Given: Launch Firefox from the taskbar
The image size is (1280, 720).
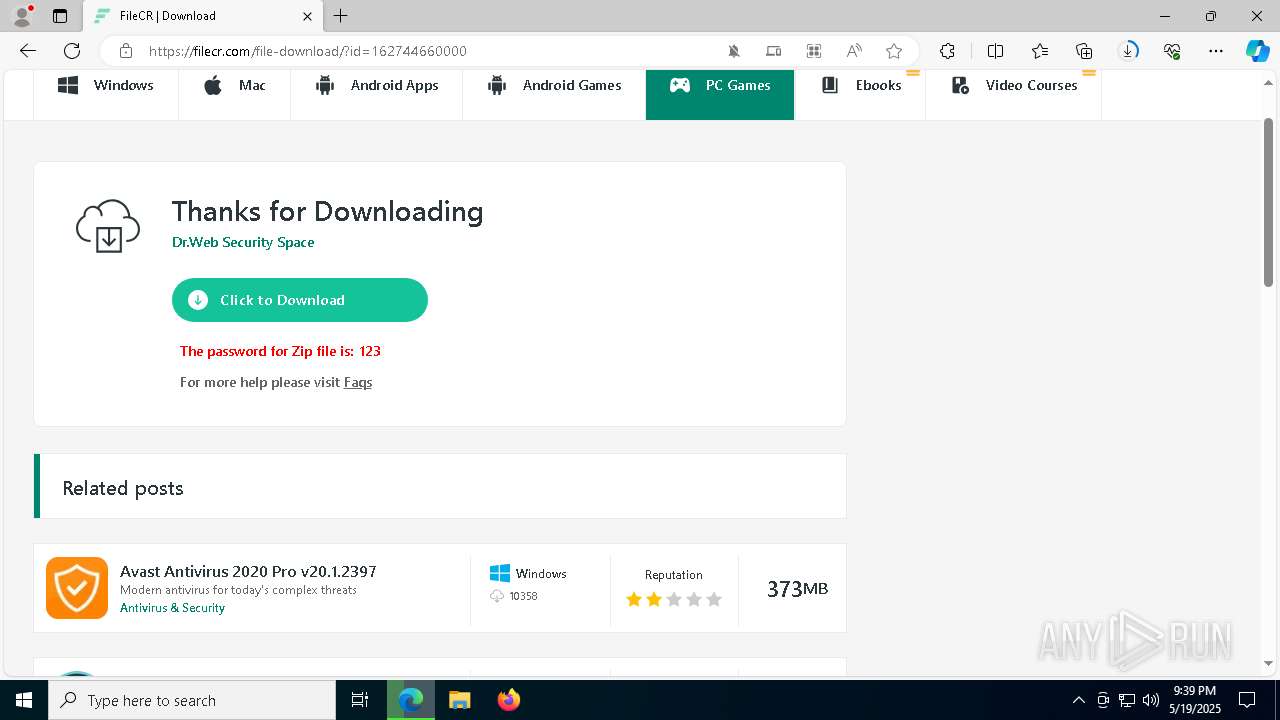Looking at the screenshot, I should point(508,700).
